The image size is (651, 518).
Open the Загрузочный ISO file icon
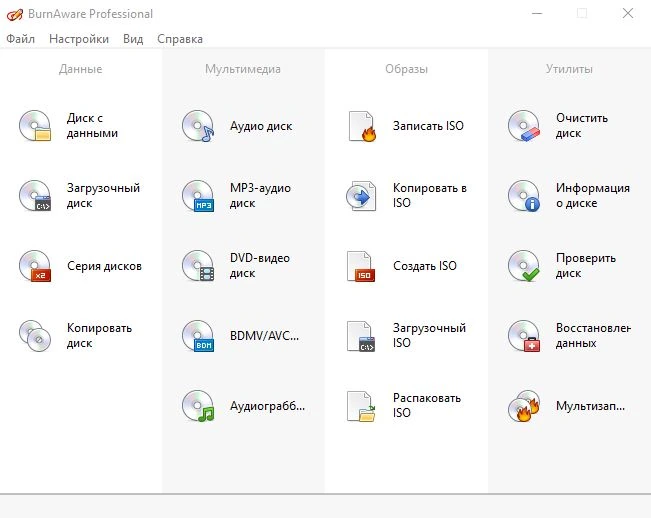coord(361,336)
